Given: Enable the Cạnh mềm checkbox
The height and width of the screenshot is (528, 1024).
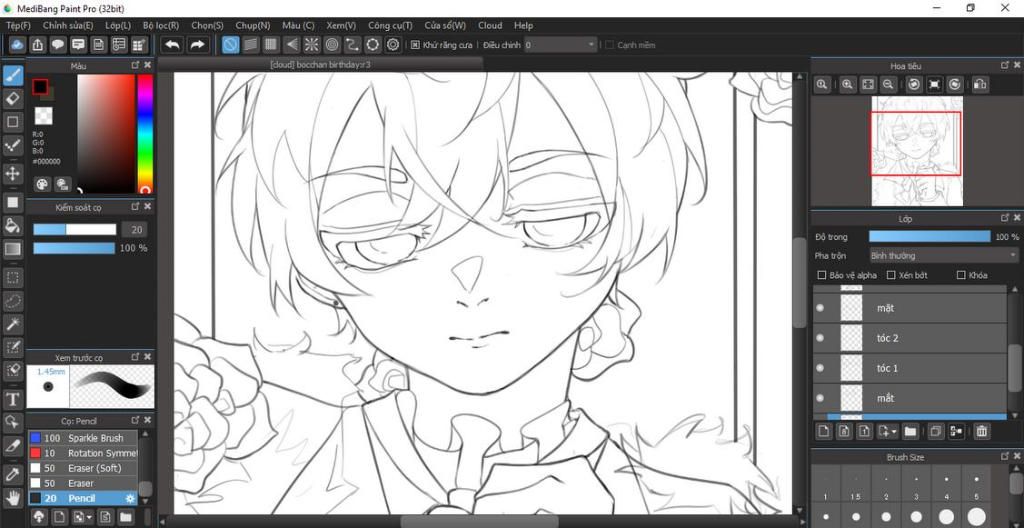Looking at the screenshot, I should point(609,45).
